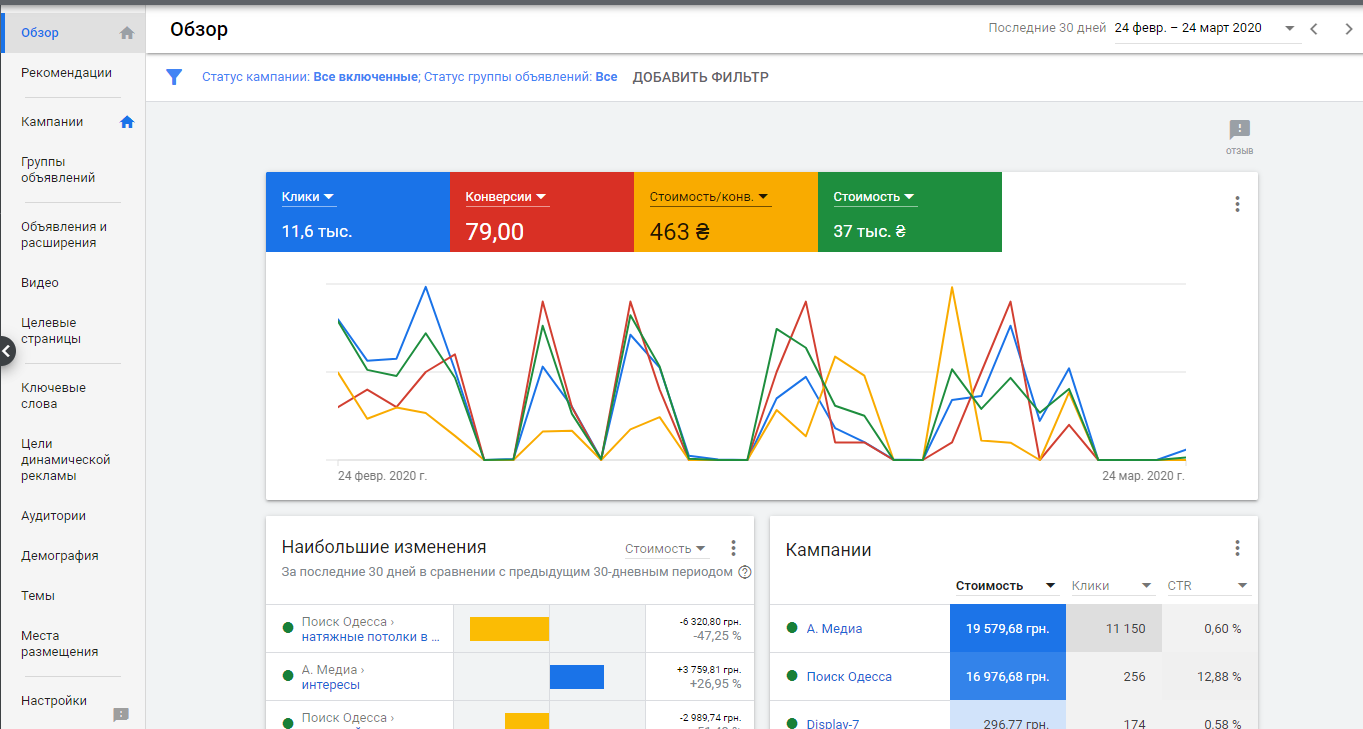Open the Поиск Одесса campaign link
The height and width of the screenshot is (729, 1363).
point(849,677)
